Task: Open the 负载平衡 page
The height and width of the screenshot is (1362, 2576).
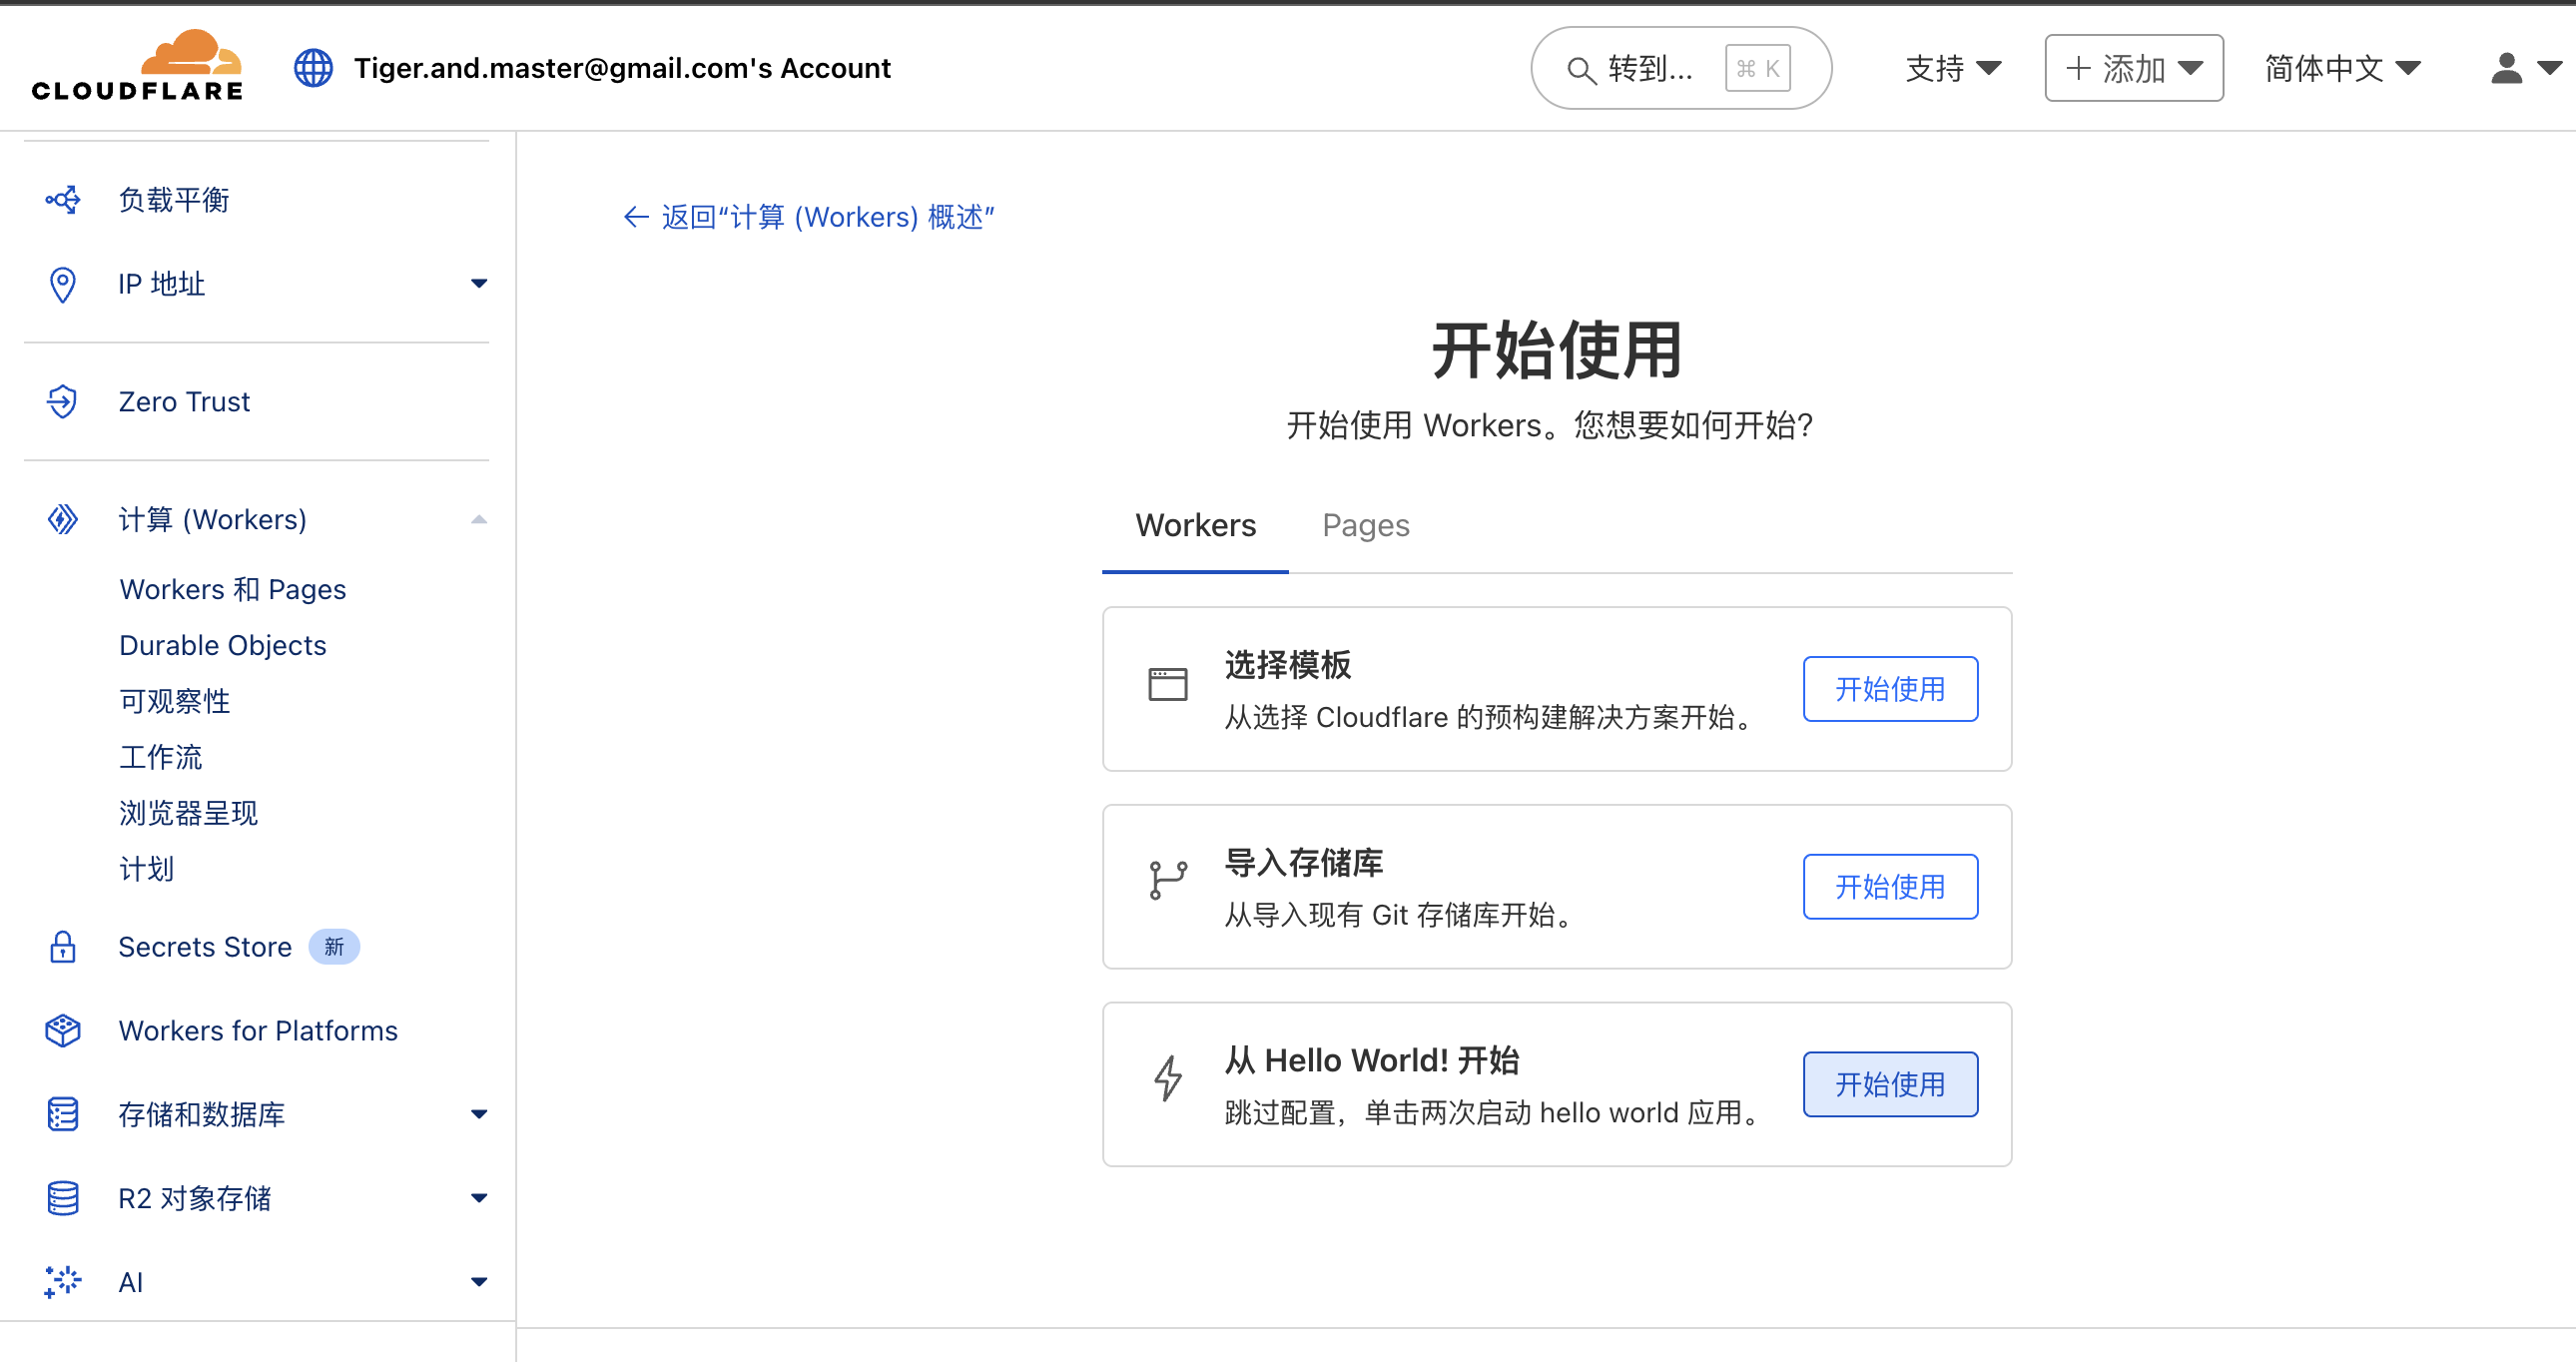Action: (x=174, y=200)
